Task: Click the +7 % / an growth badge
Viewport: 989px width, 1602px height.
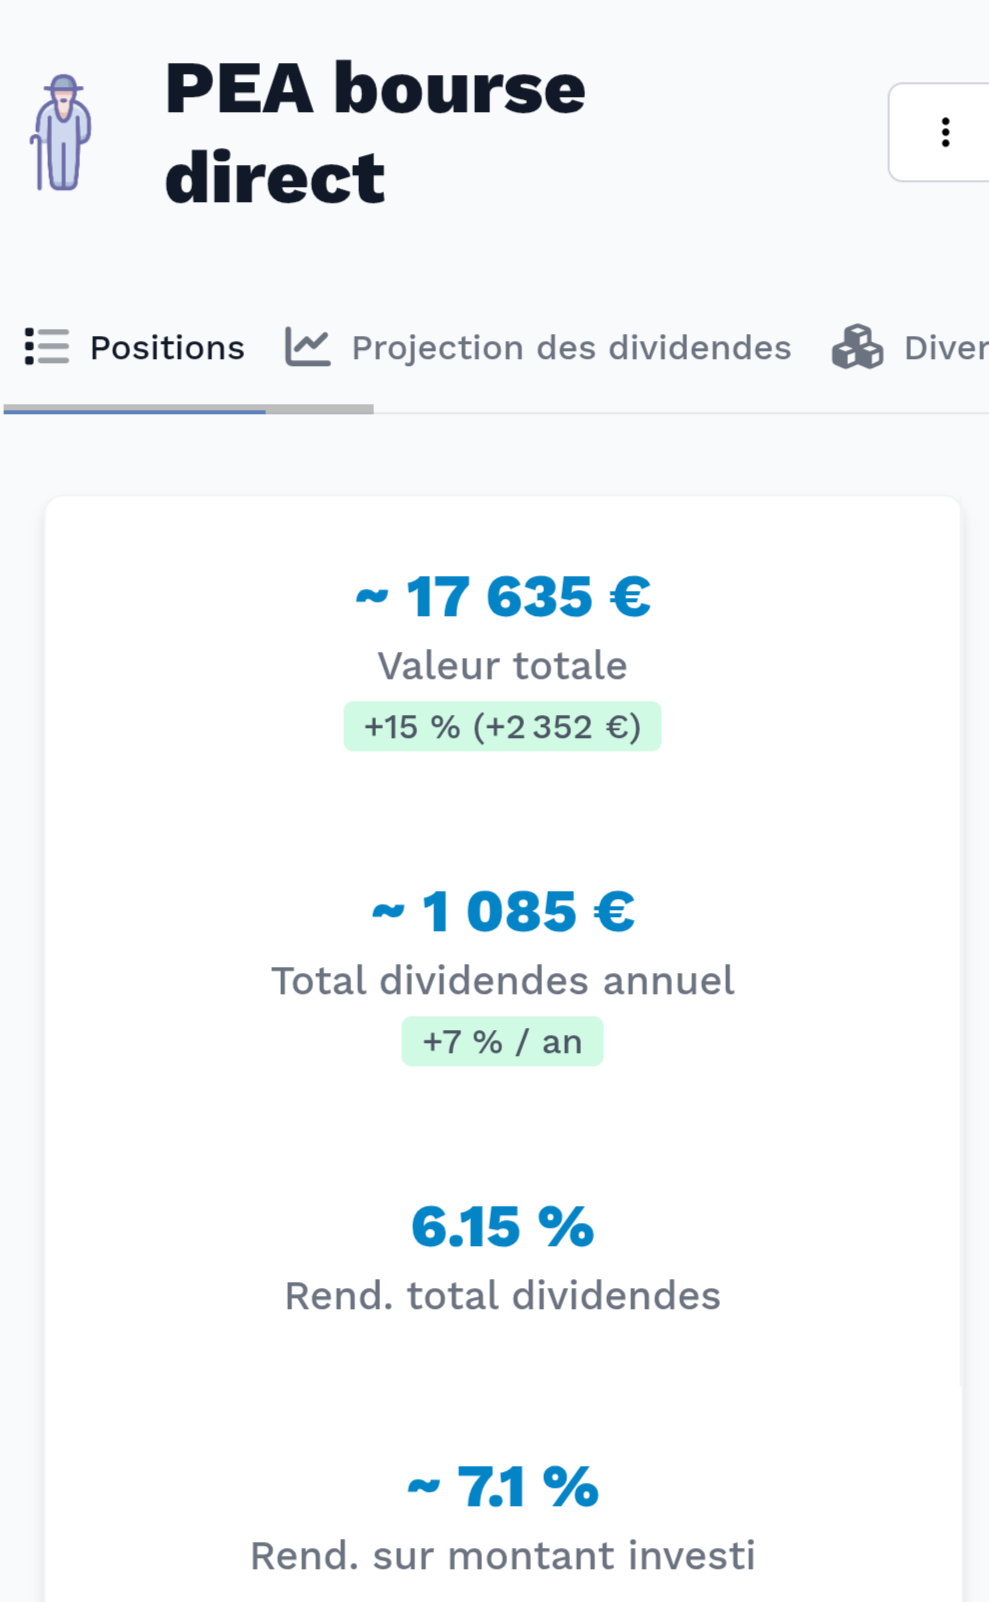Action: click(503, 1042)
